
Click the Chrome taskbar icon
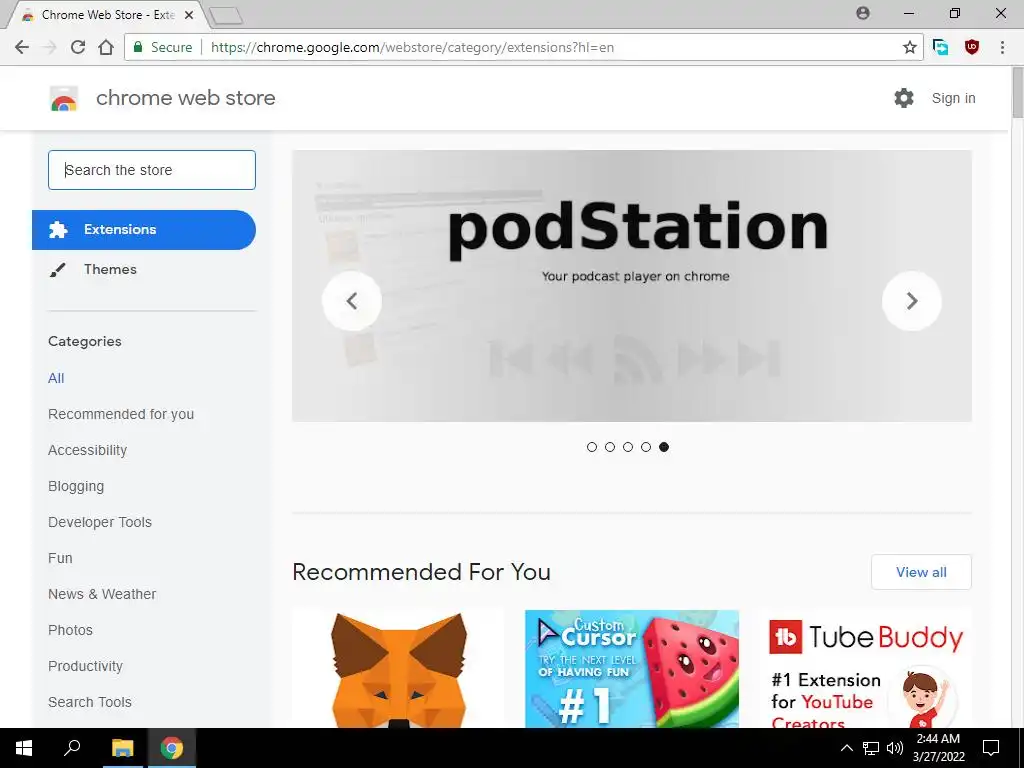point(172,748)
